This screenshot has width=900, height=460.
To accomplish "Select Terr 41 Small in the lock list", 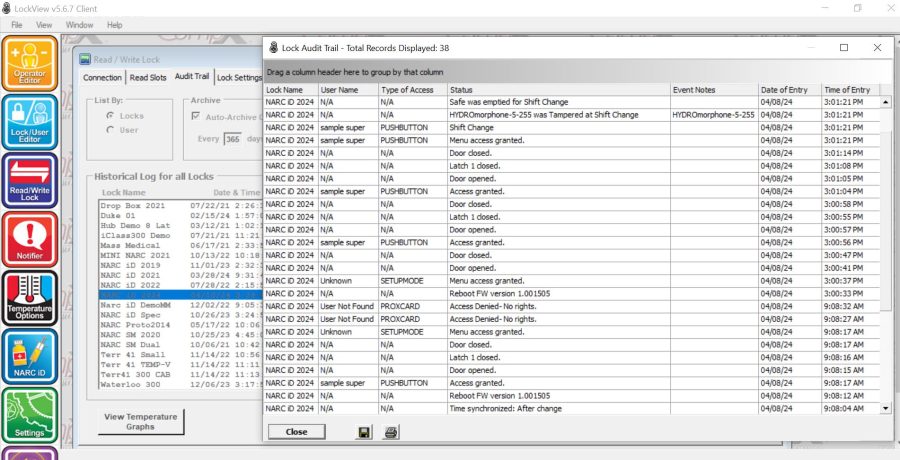I will (180, 355).
